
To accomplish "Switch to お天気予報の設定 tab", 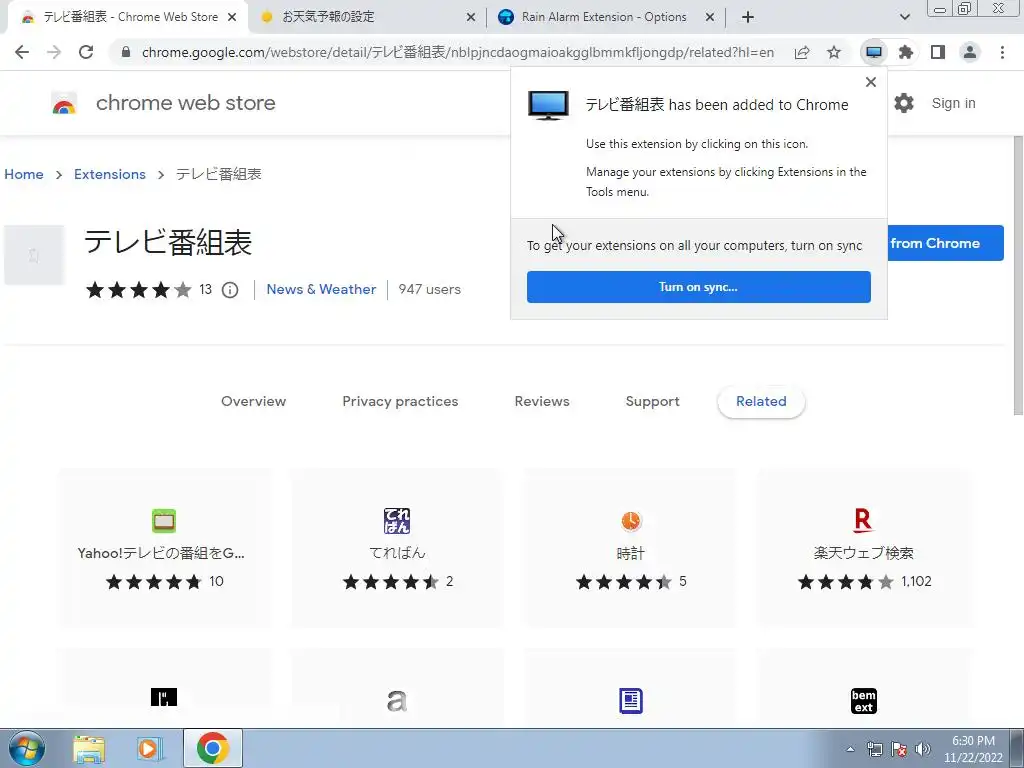I will pyautogui.click(x=366, y=17).
